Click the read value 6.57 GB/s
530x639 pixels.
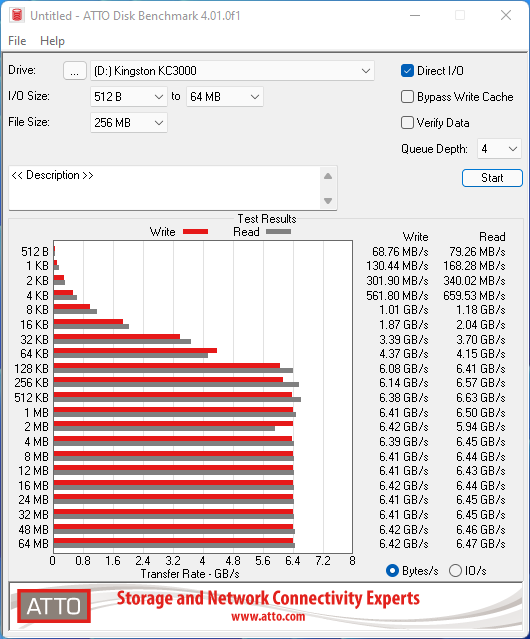pyautogui.click(x=481, y=383)
